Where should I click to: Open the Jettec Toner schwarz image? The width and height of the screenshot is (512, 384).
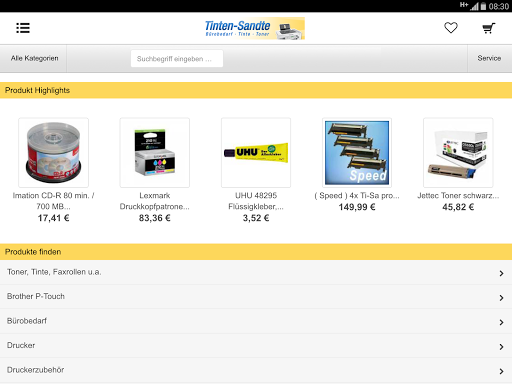click(x=458, y=152)
